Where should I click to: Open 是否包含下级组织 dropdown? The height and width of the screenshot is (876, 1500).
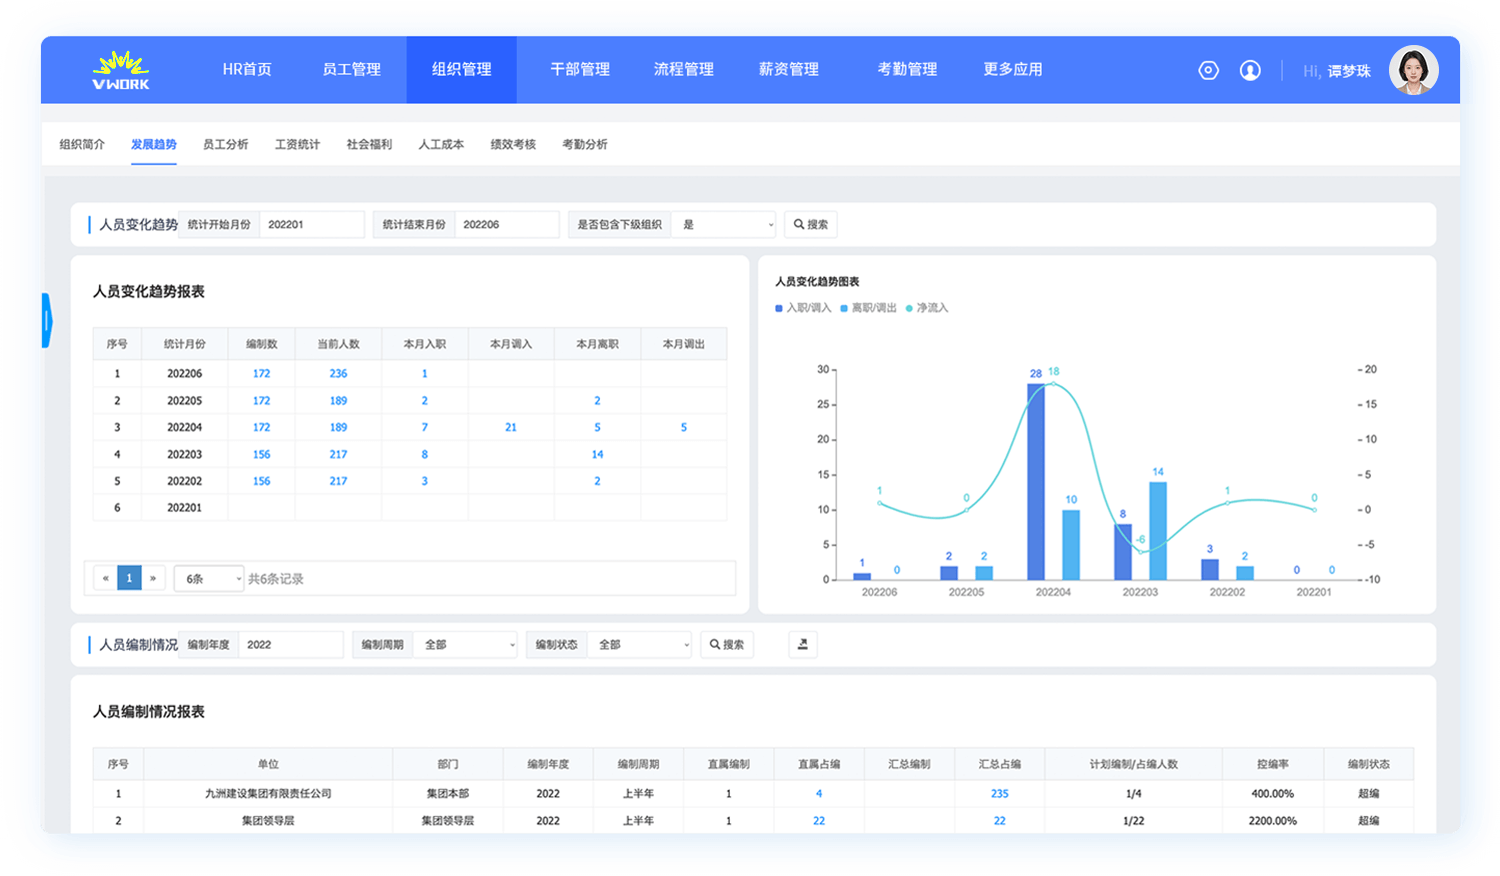(724, 225)
